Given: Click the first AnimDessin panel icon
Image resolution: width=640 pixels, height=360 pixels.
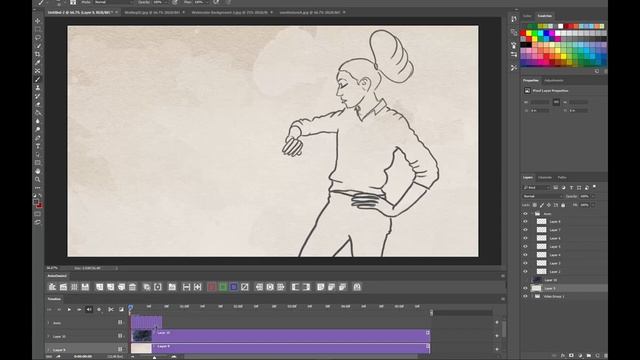Looking at the screenshot, I should click(x=52, y=287).
